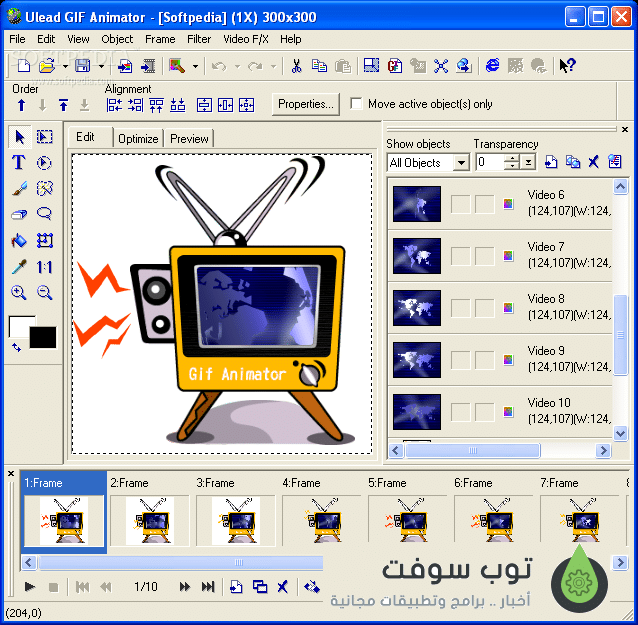
Task: Click the Bring to Front order icon
Action: 63,105
